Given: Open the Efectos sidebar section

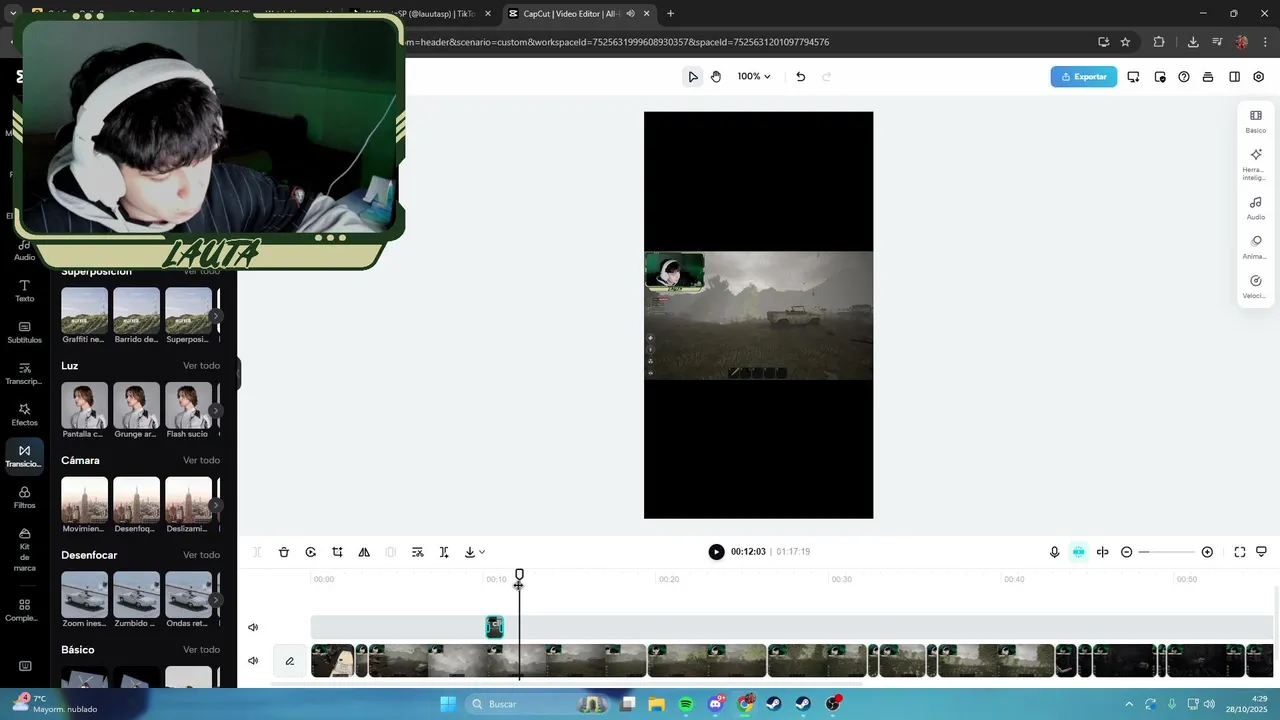Looking at the screenshot, I should [x=24, y=415].
